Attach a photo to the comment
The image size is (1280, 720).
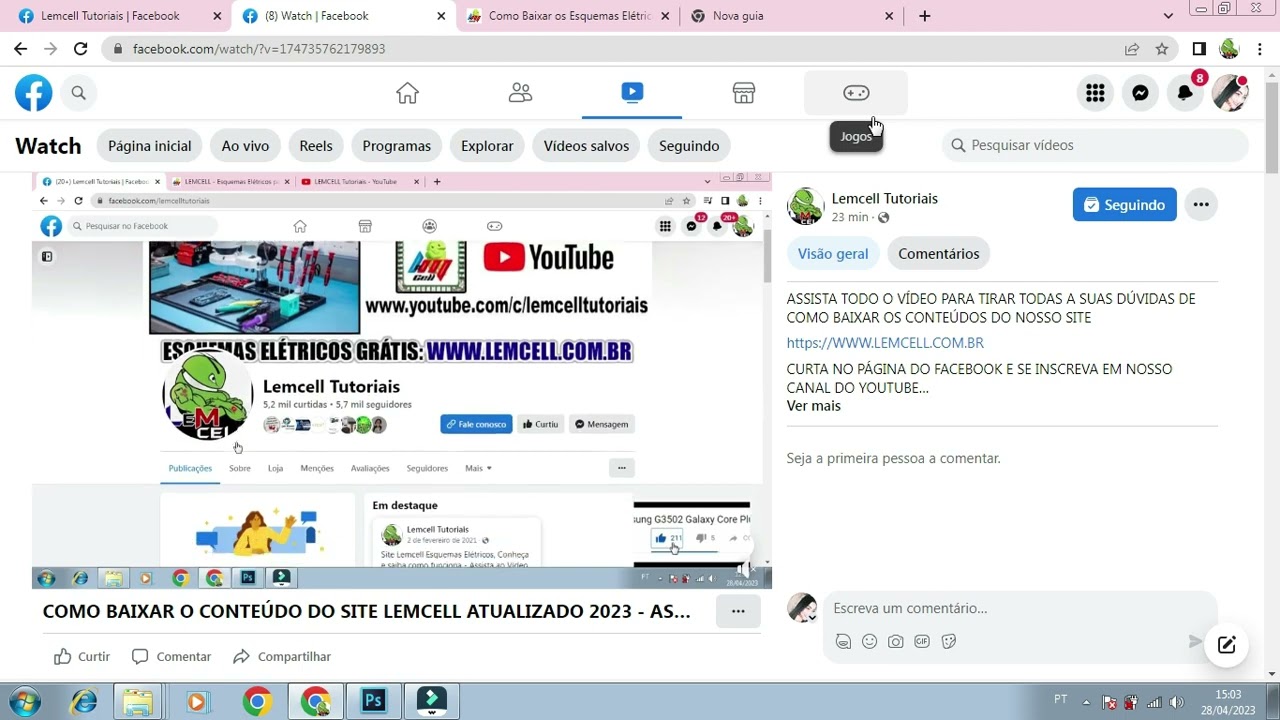point(896,641)
